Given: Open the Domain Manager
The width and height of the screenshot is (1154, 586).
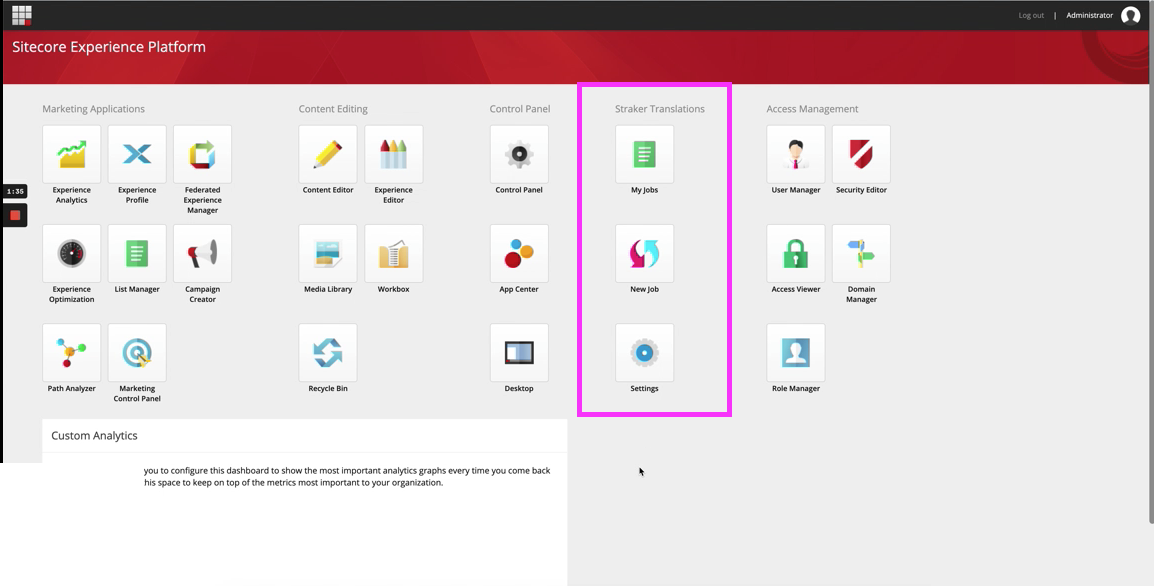Looking at the screenshot, I should coord(861,254).
